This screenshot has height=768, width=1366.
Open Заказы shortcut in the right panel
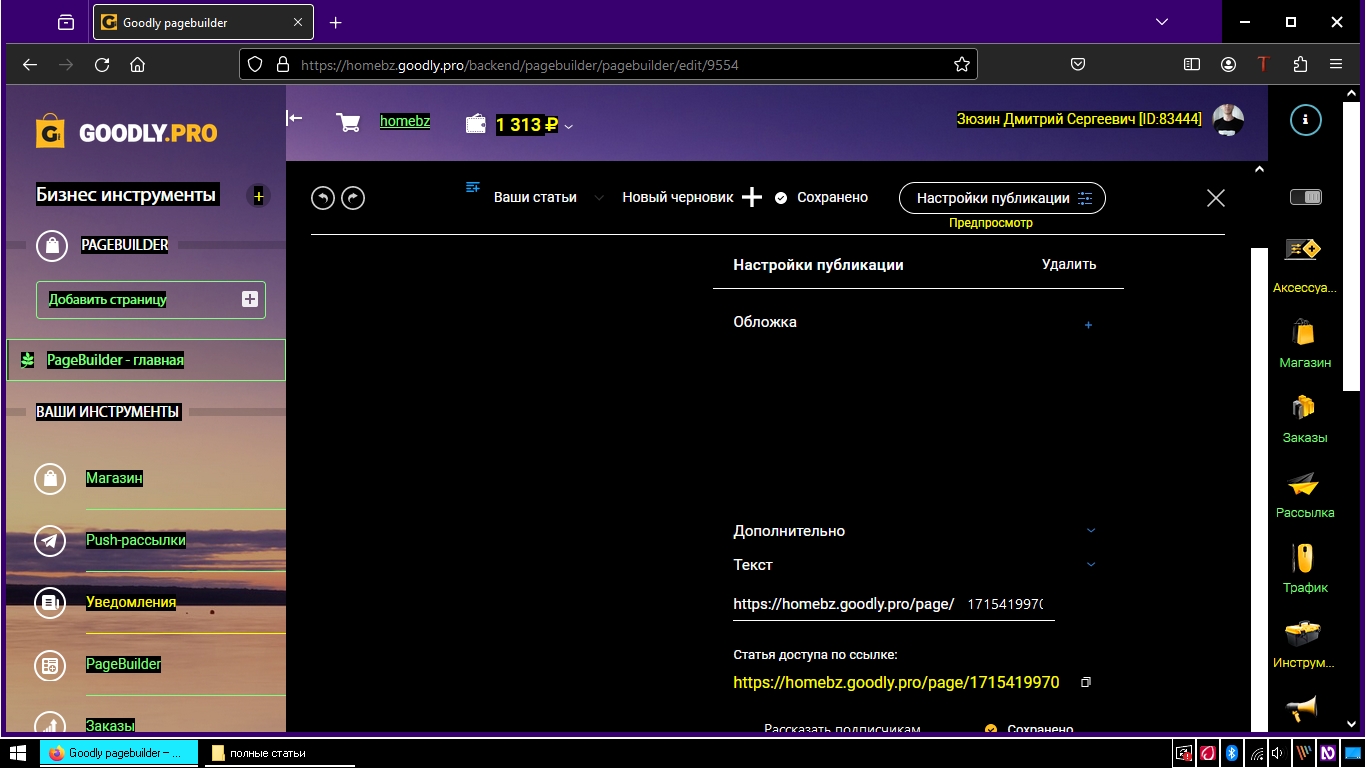[x=1305, y=418]
